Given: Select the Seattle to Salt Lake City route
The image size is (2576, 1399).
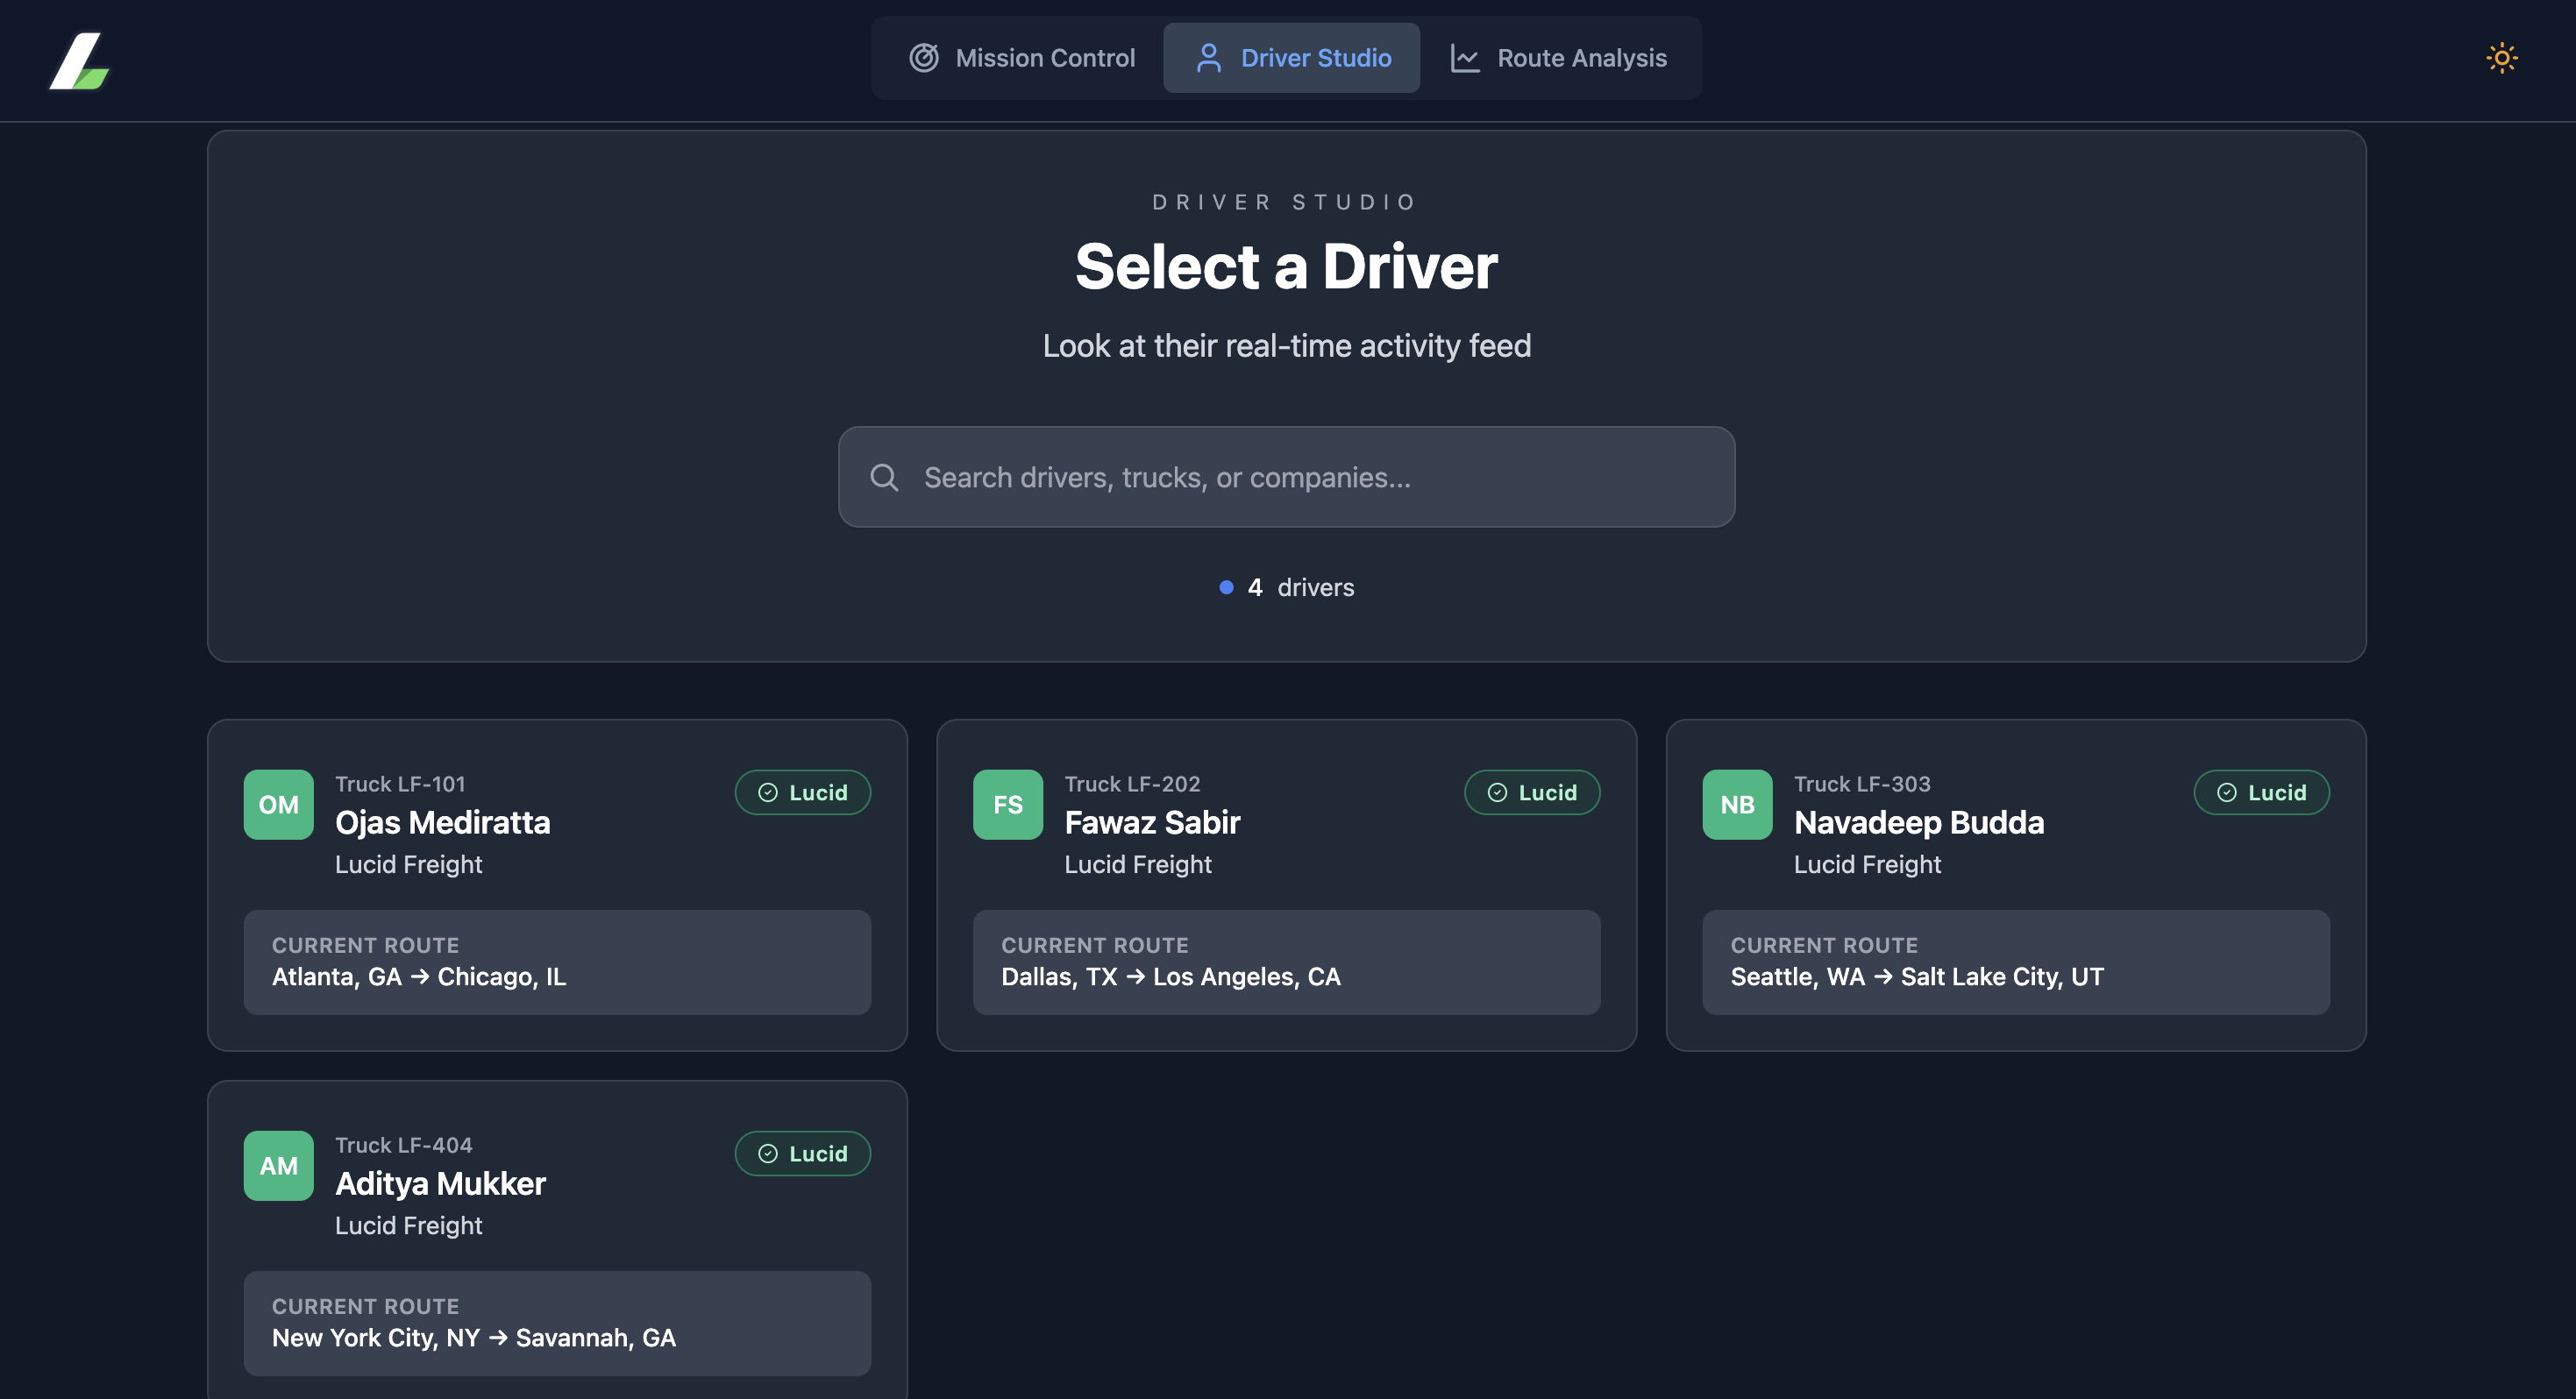Looking at the screenshot, I should 2015,962.
